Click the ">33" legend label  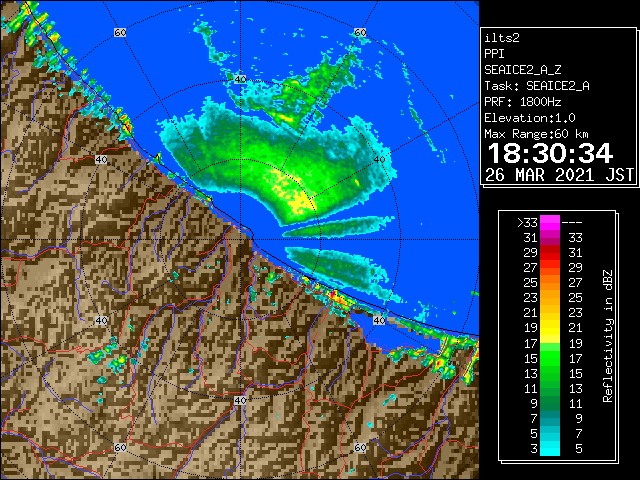pos(527,223)
